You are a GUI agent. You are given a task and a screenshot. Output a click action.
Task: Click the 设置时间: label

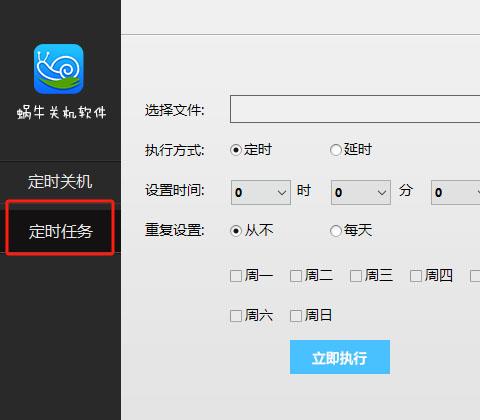coord(175,190)
